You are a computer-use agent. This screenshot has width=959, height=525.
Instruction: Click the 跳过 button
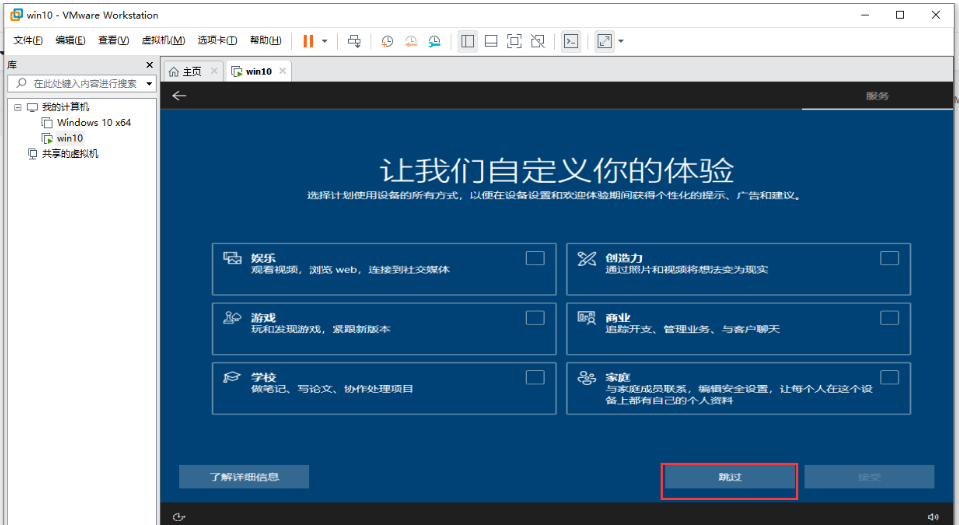[x=730, y=477]
